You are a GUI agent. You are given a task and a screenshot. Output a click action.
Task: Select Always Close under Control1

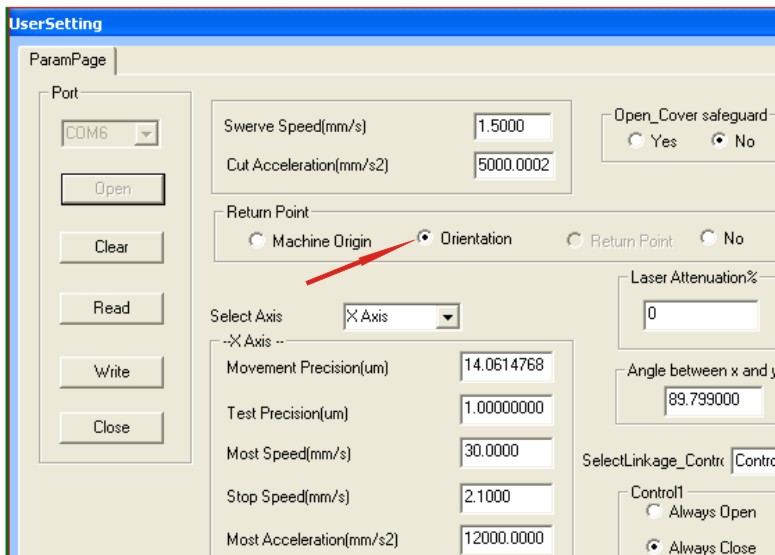tap(654, 547)
